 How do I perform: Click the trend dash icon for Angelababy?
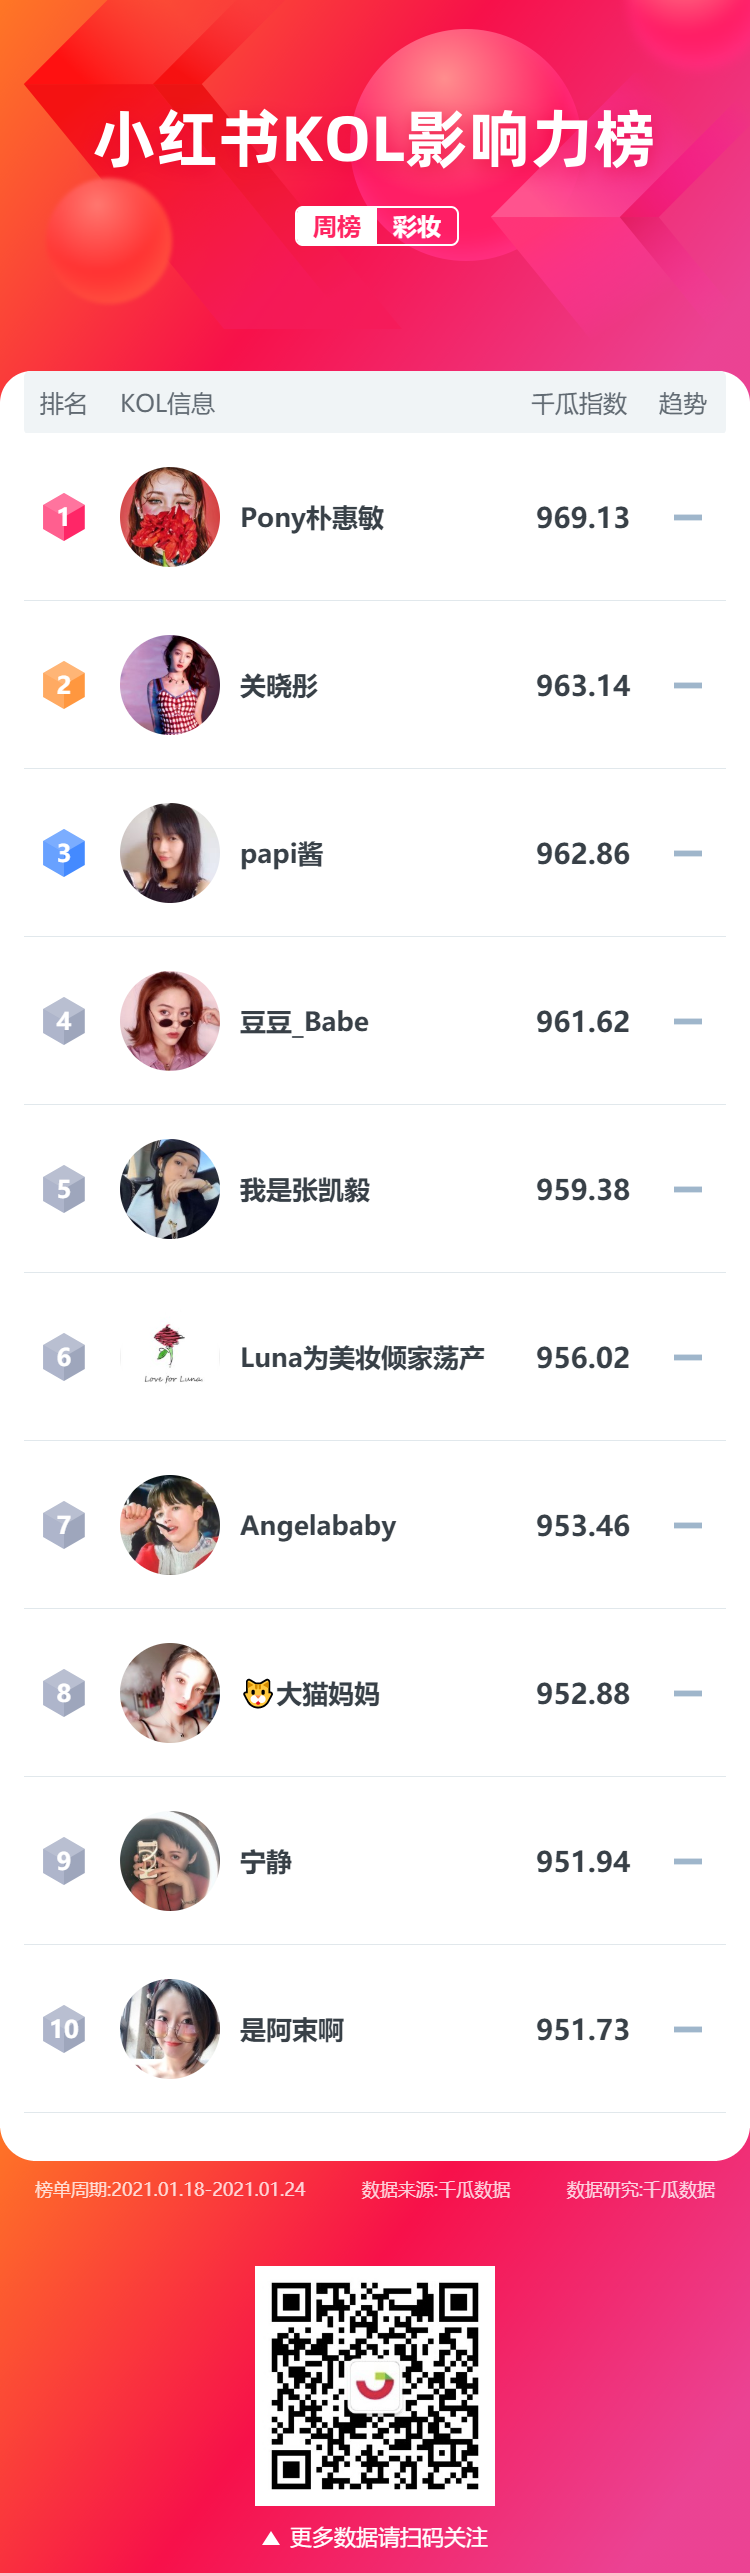tap(688, 1525)
